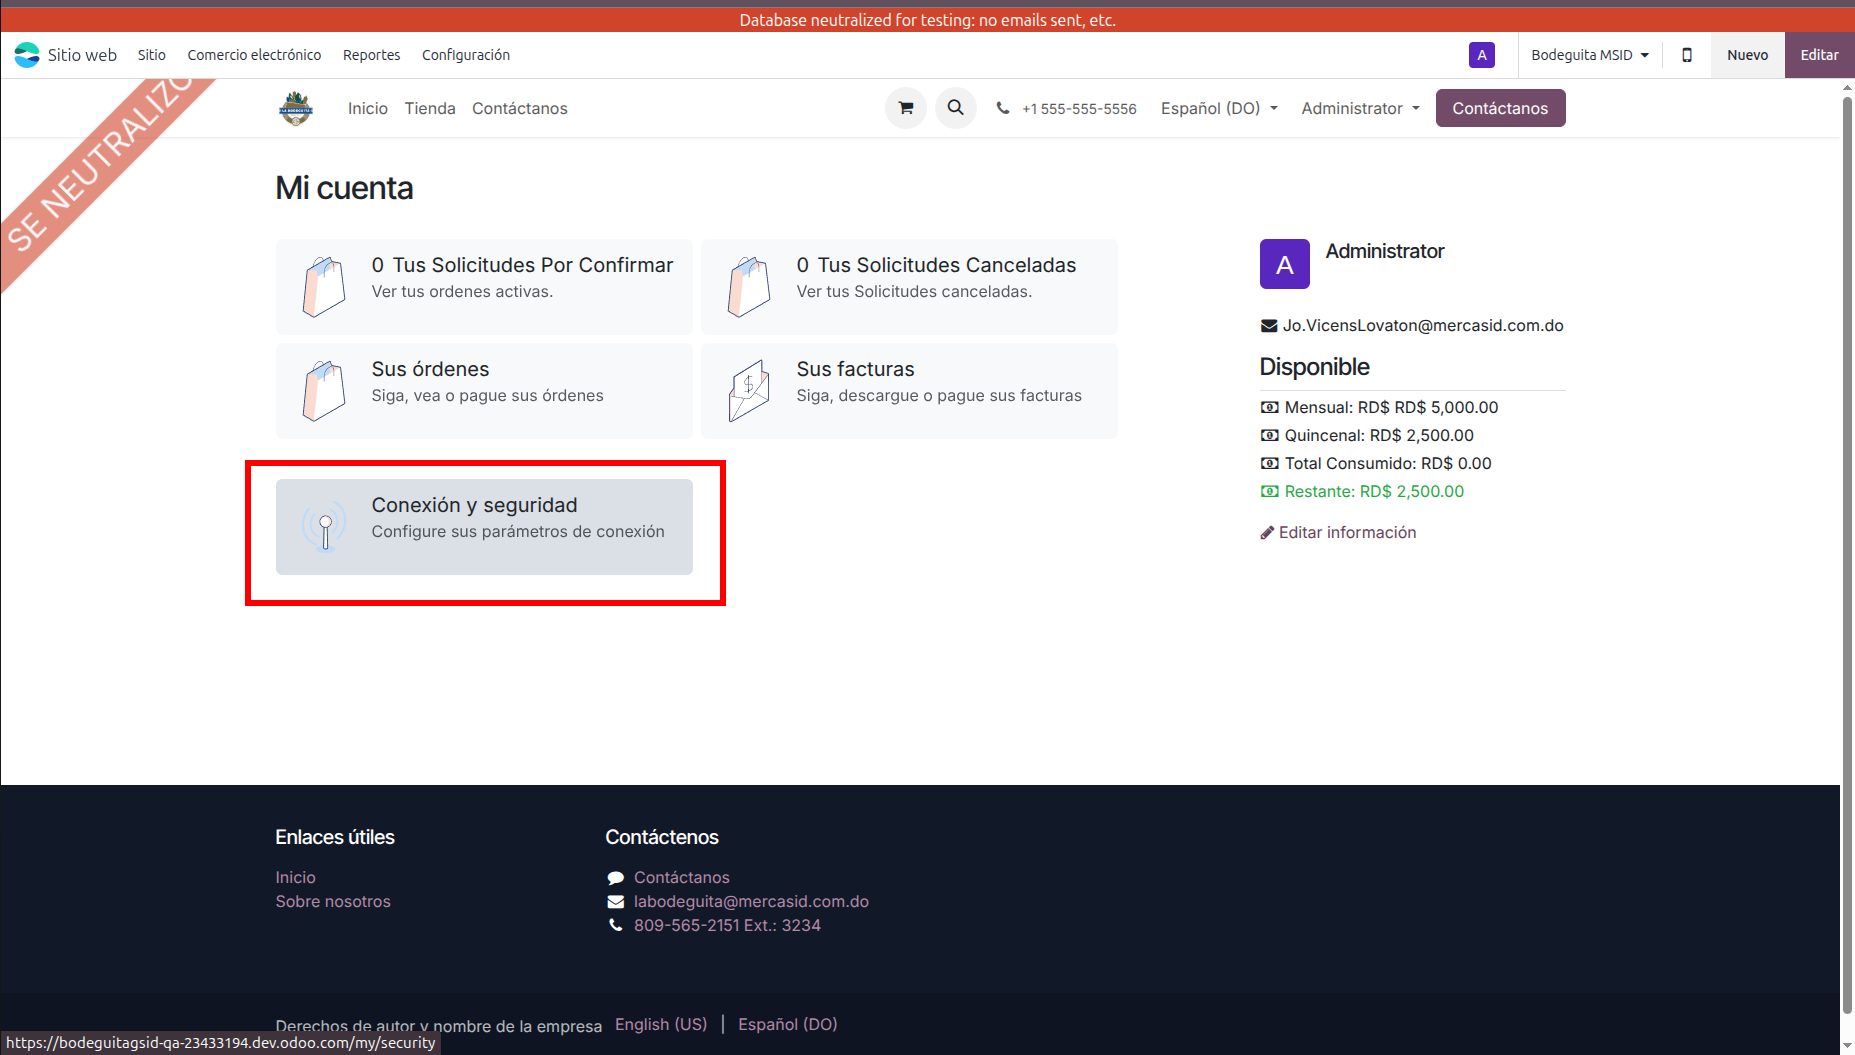1855x1055 pixels.
Task: Click the purple user avatar in top bar
Action: tap(1481, 55)
